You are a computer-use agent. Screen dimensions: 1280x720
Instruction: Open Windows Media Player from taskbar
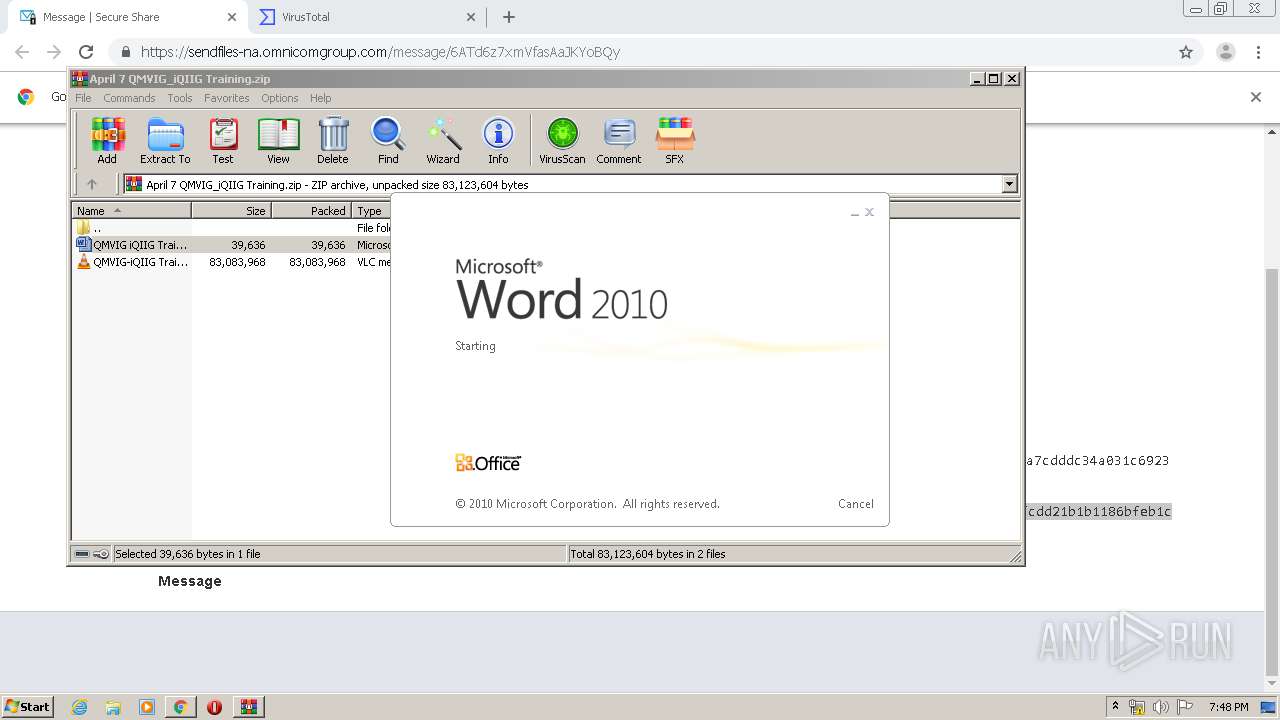pyautogui.click(x=147, y=707)
